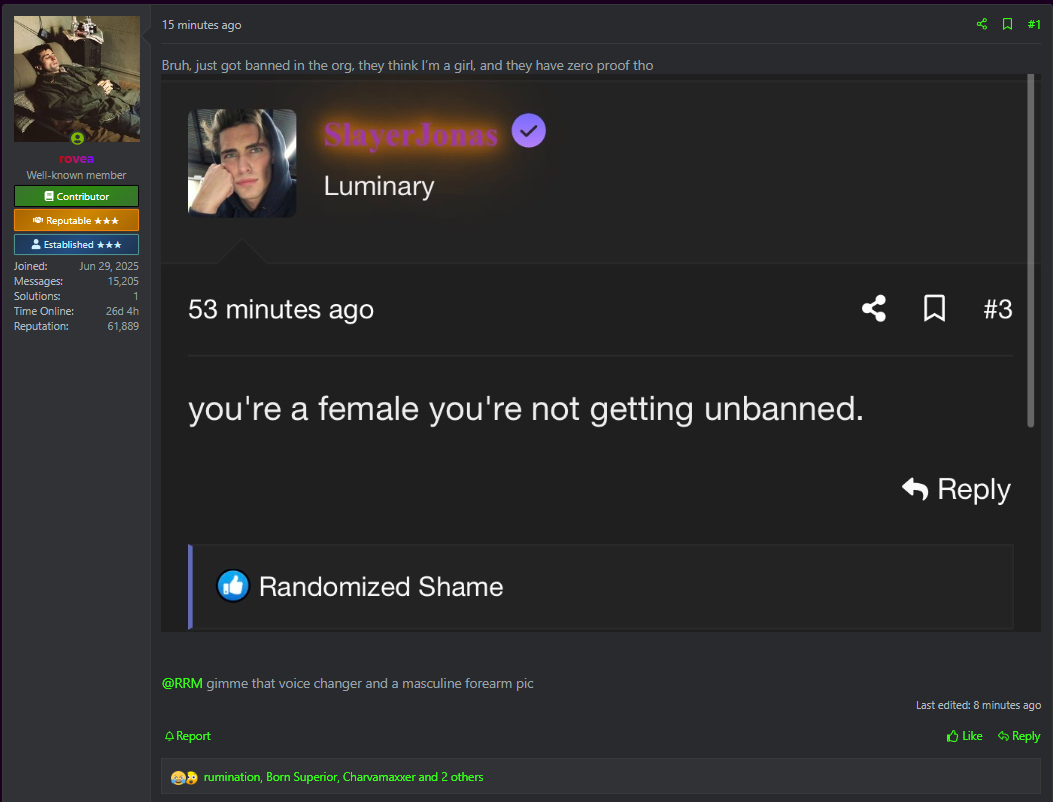Bookmark post #1 with the green bookmark icon
This screenshot has height=802, width=1053.
click(x=1008, y=24)
